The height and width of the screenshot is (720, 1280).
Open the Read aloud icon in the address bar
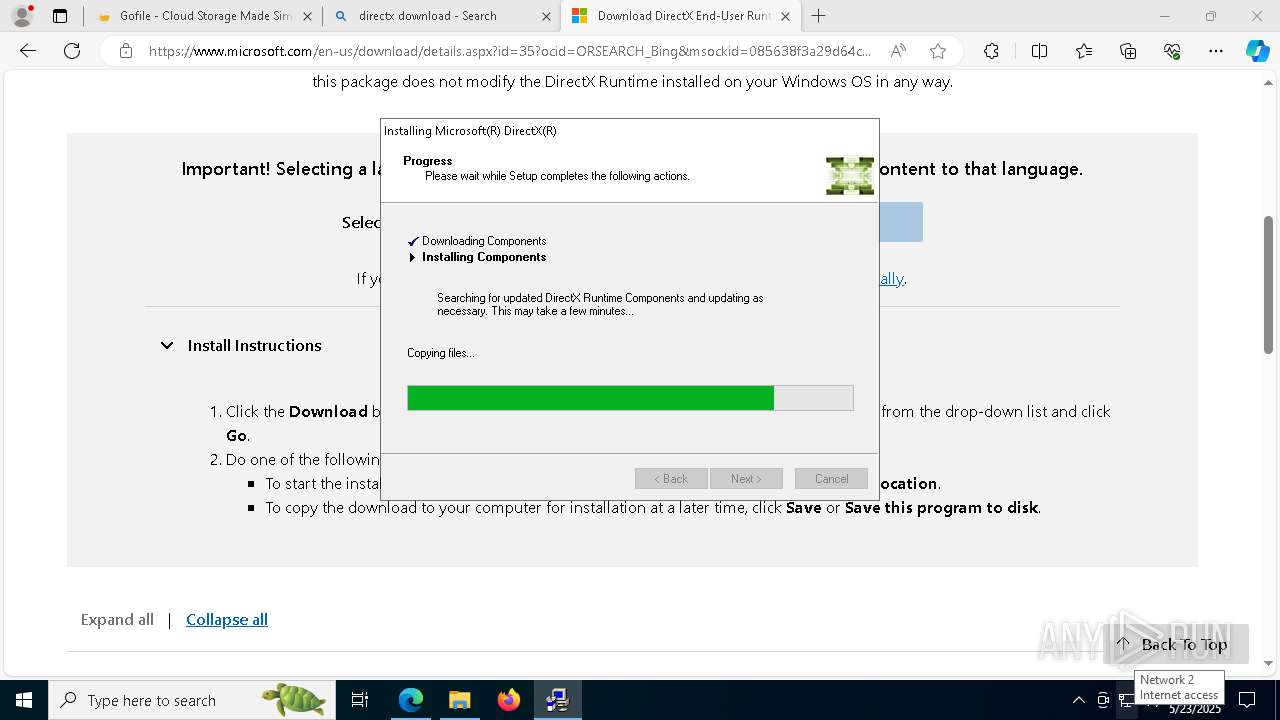(898, 51)
